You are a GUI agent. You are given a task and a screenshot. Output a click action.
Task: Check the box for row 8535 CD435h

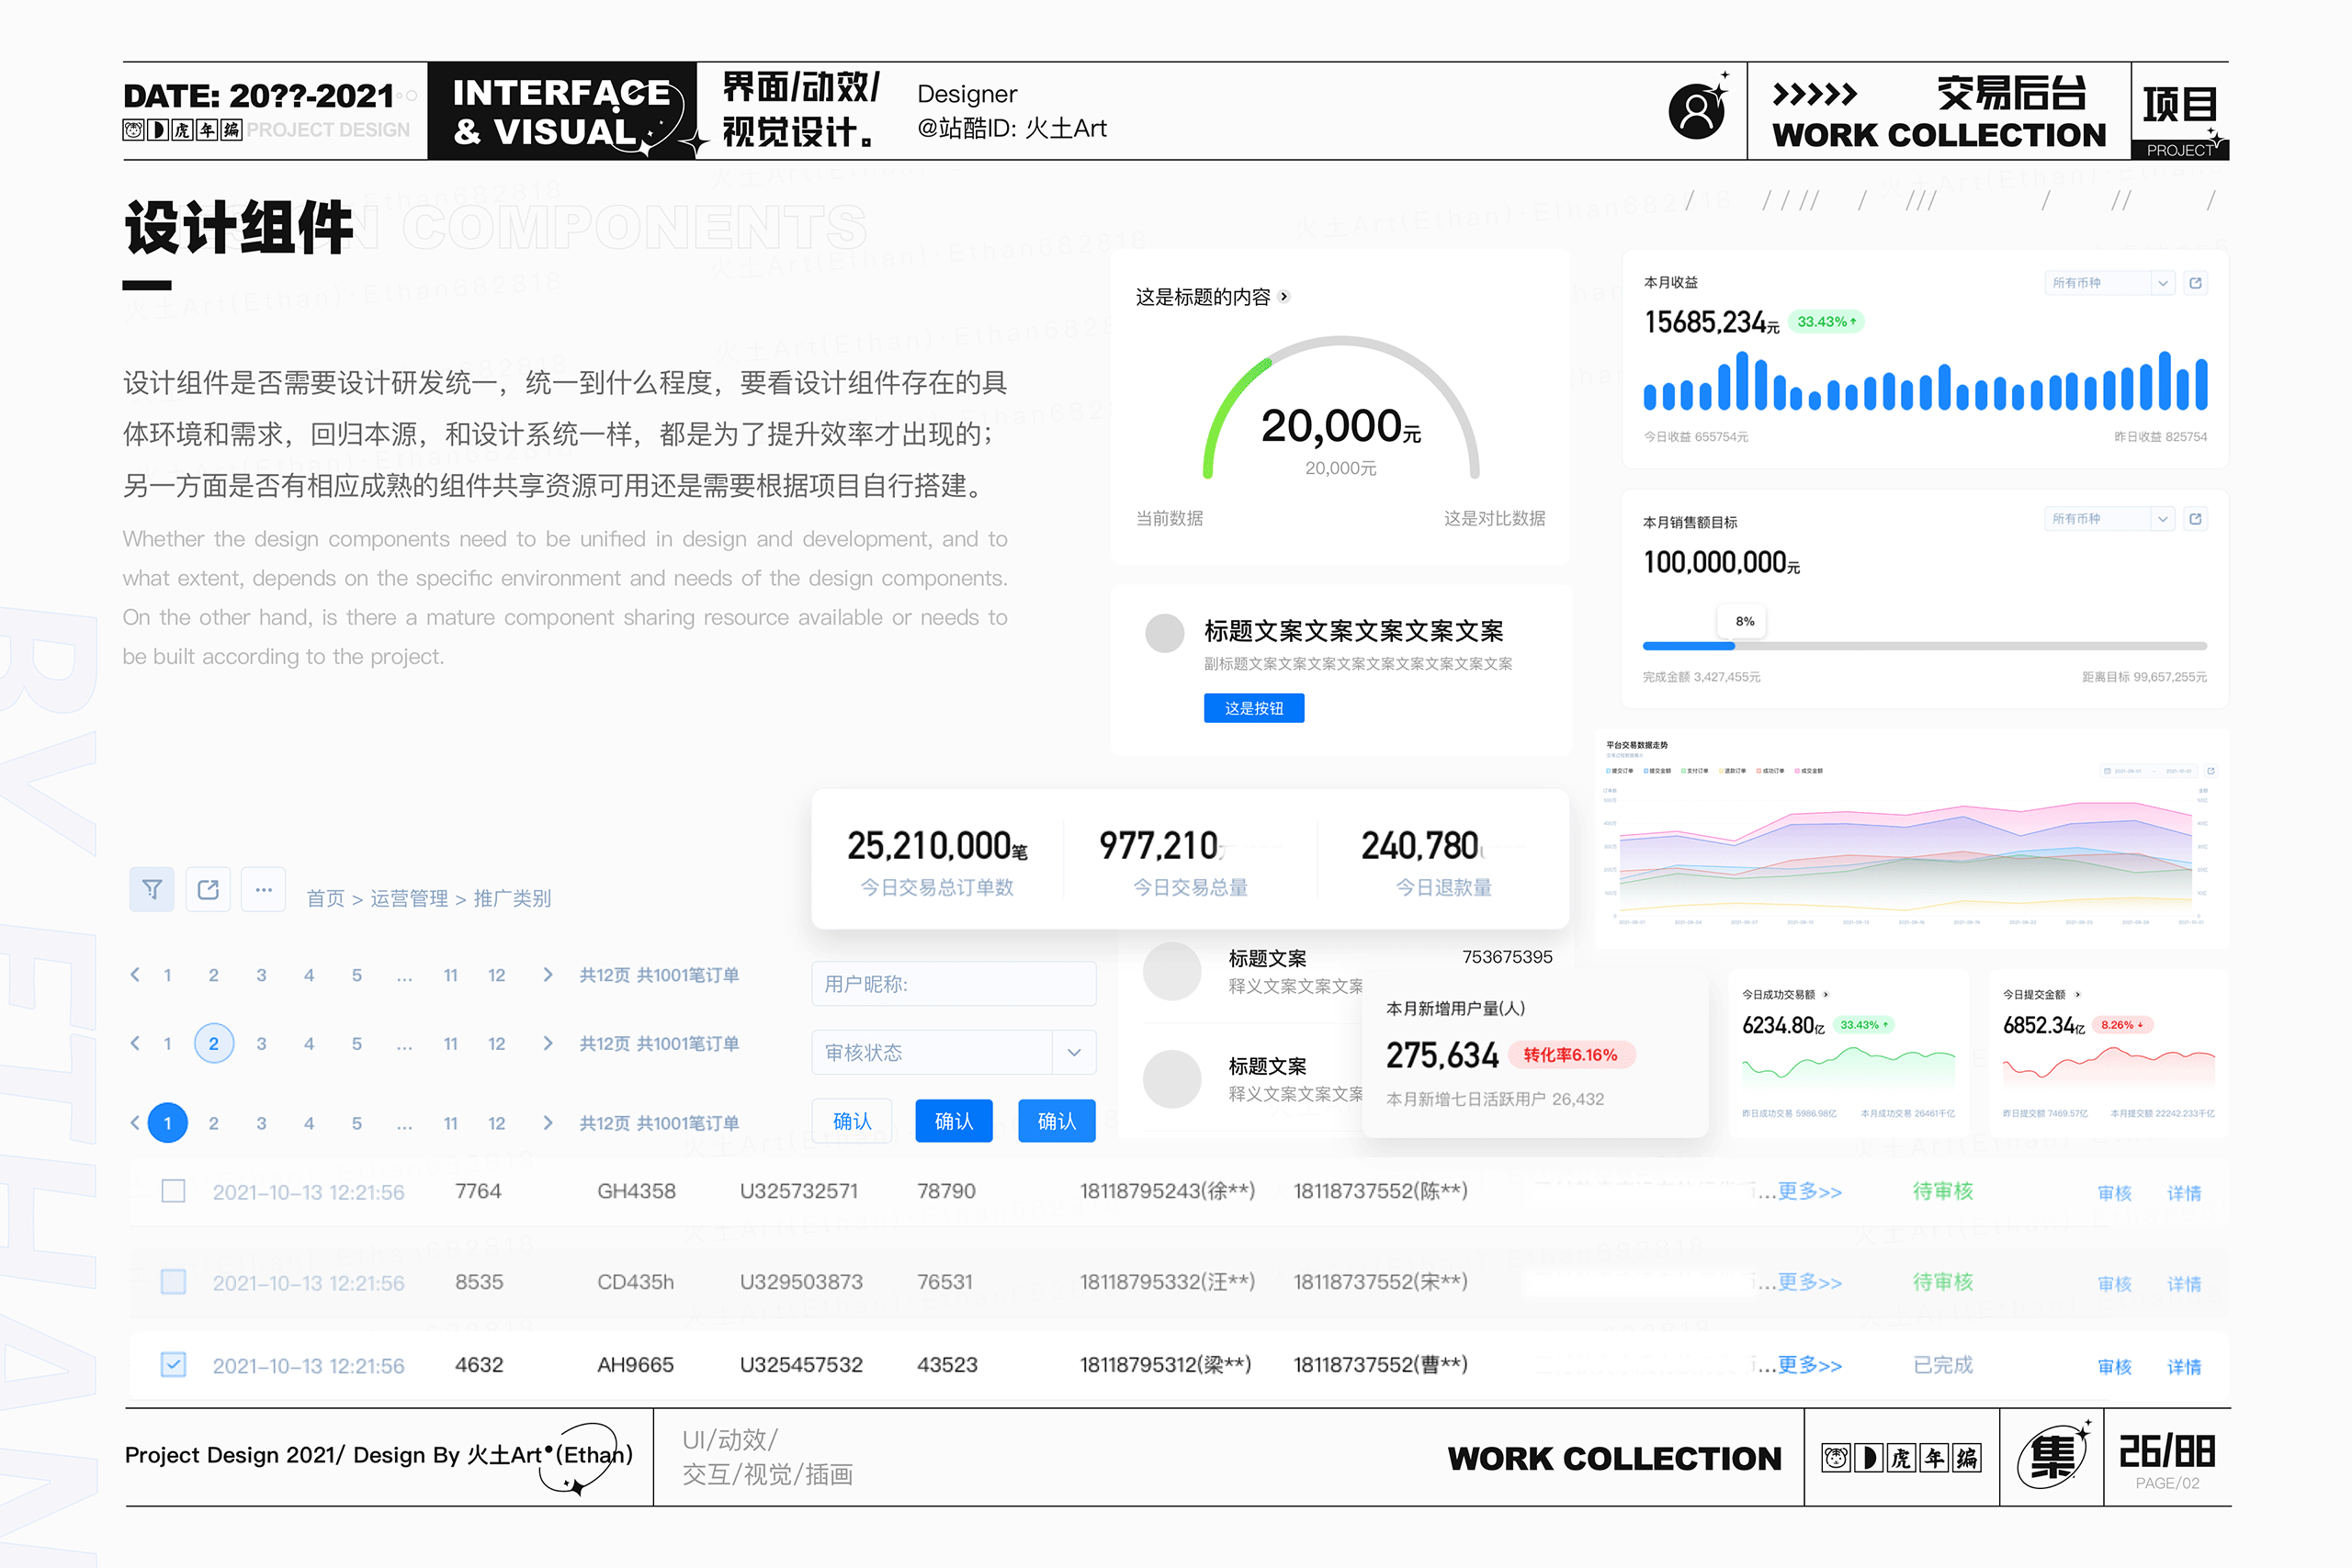click(173, 1282)
